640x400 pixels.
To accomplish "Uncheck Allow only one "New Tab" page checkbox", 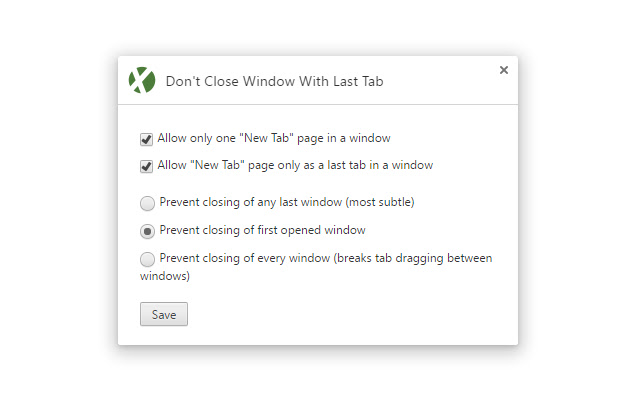I will click(x=147, y=139).
